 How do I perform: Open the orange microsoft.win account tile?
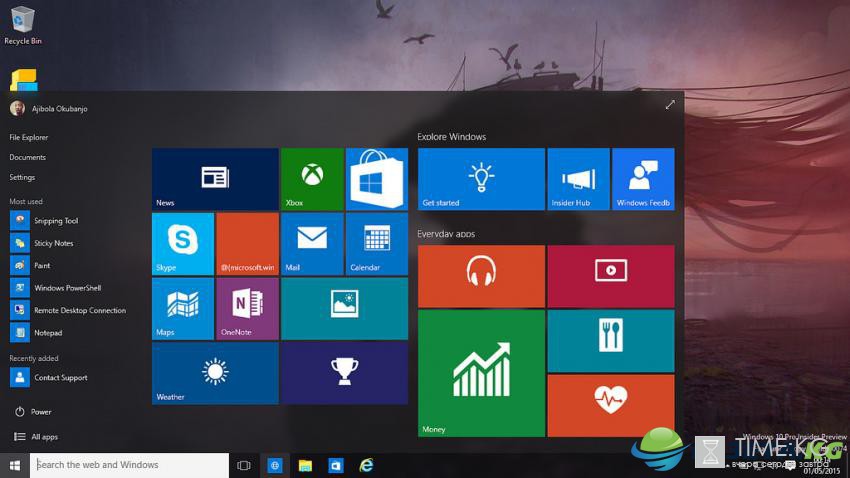click(x=248, y=244)
